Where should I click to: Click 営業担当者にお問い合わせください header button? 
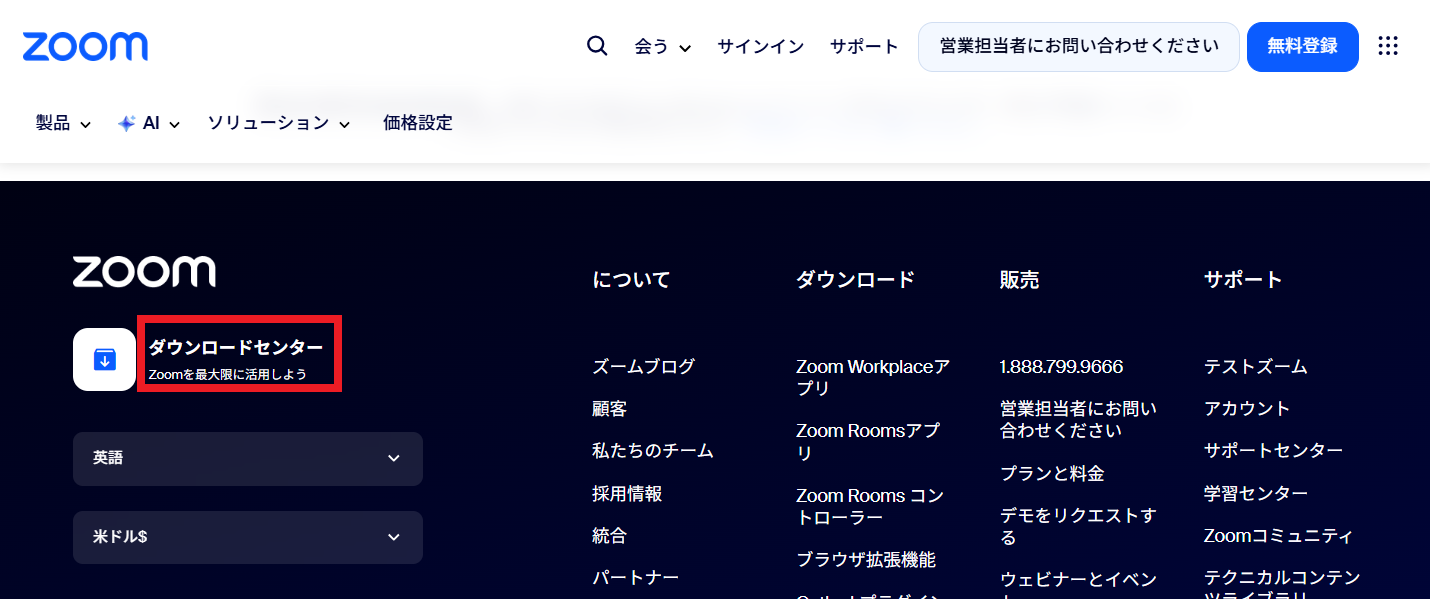pyautogui.click(x=1078, y=47)
